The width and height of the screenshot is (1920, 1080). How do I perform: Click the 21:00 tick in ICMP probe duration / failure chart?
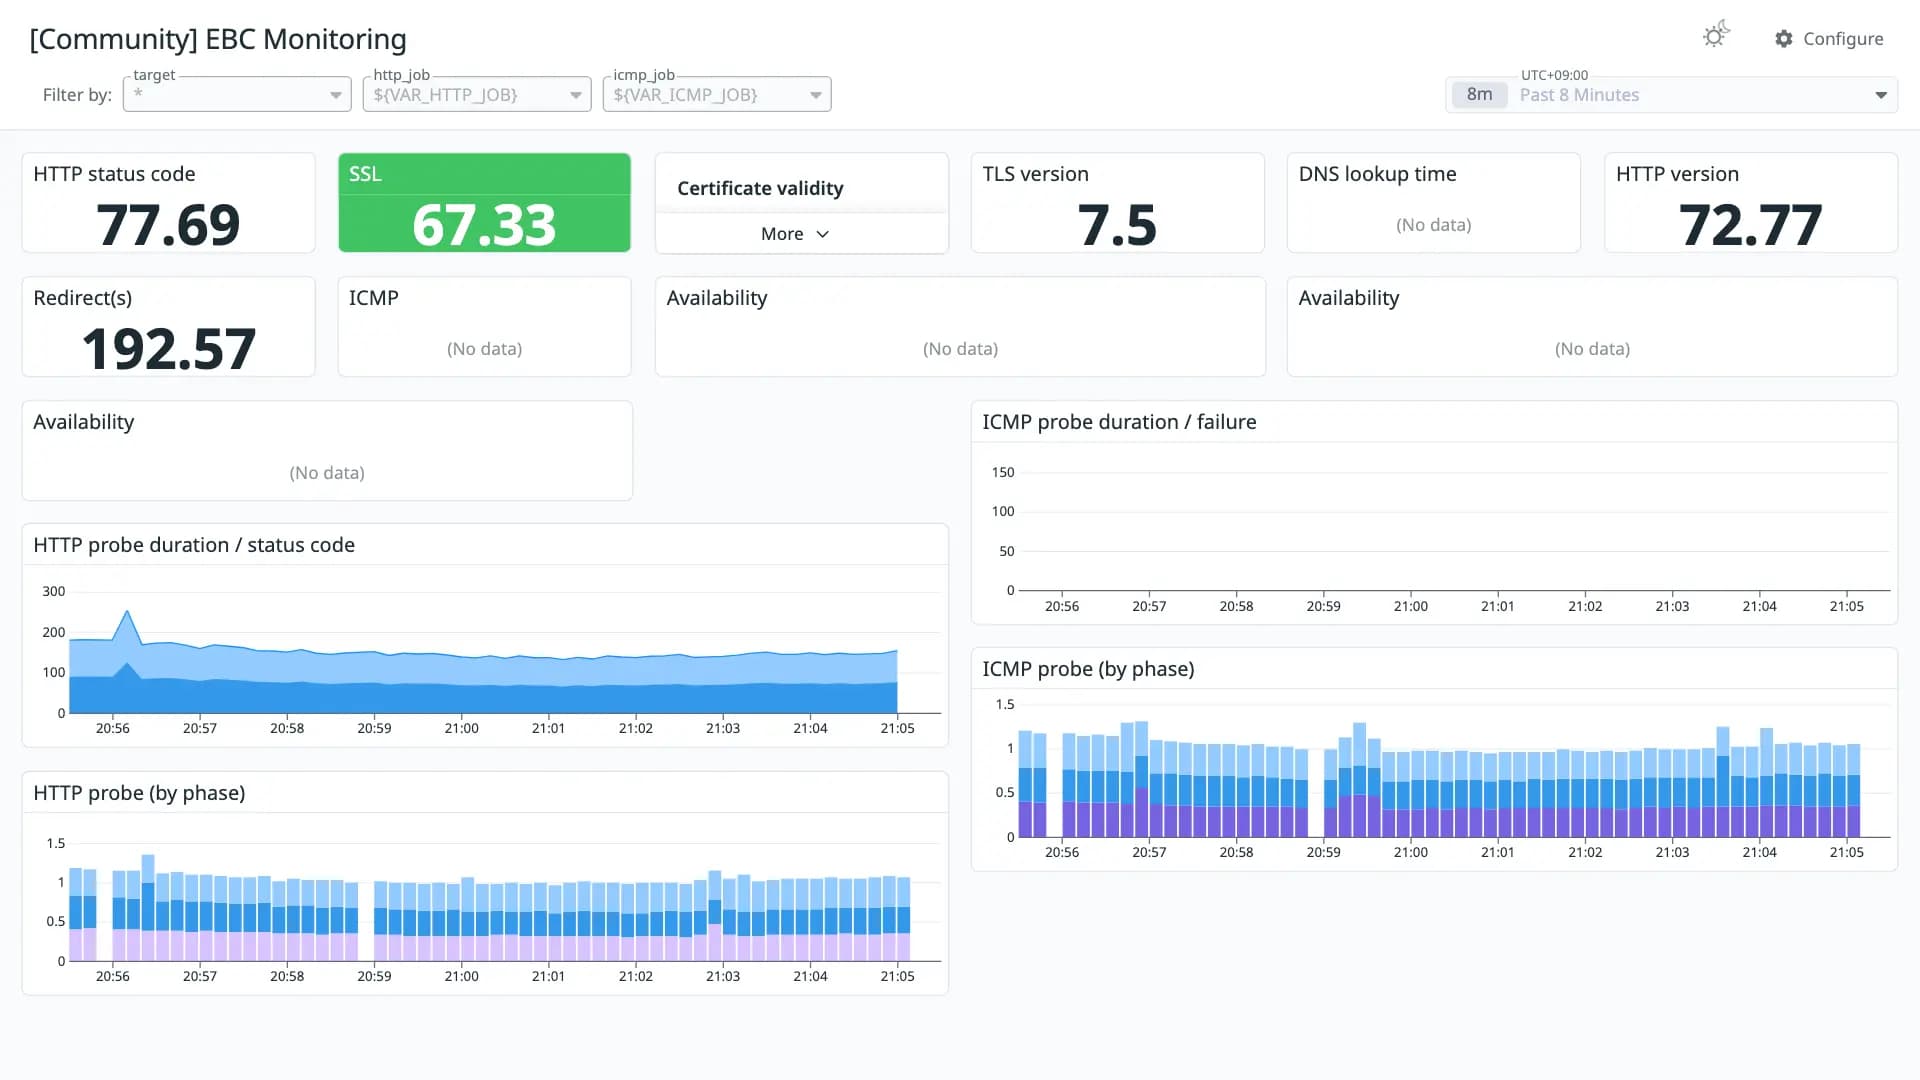click(x=1410, y=606)
